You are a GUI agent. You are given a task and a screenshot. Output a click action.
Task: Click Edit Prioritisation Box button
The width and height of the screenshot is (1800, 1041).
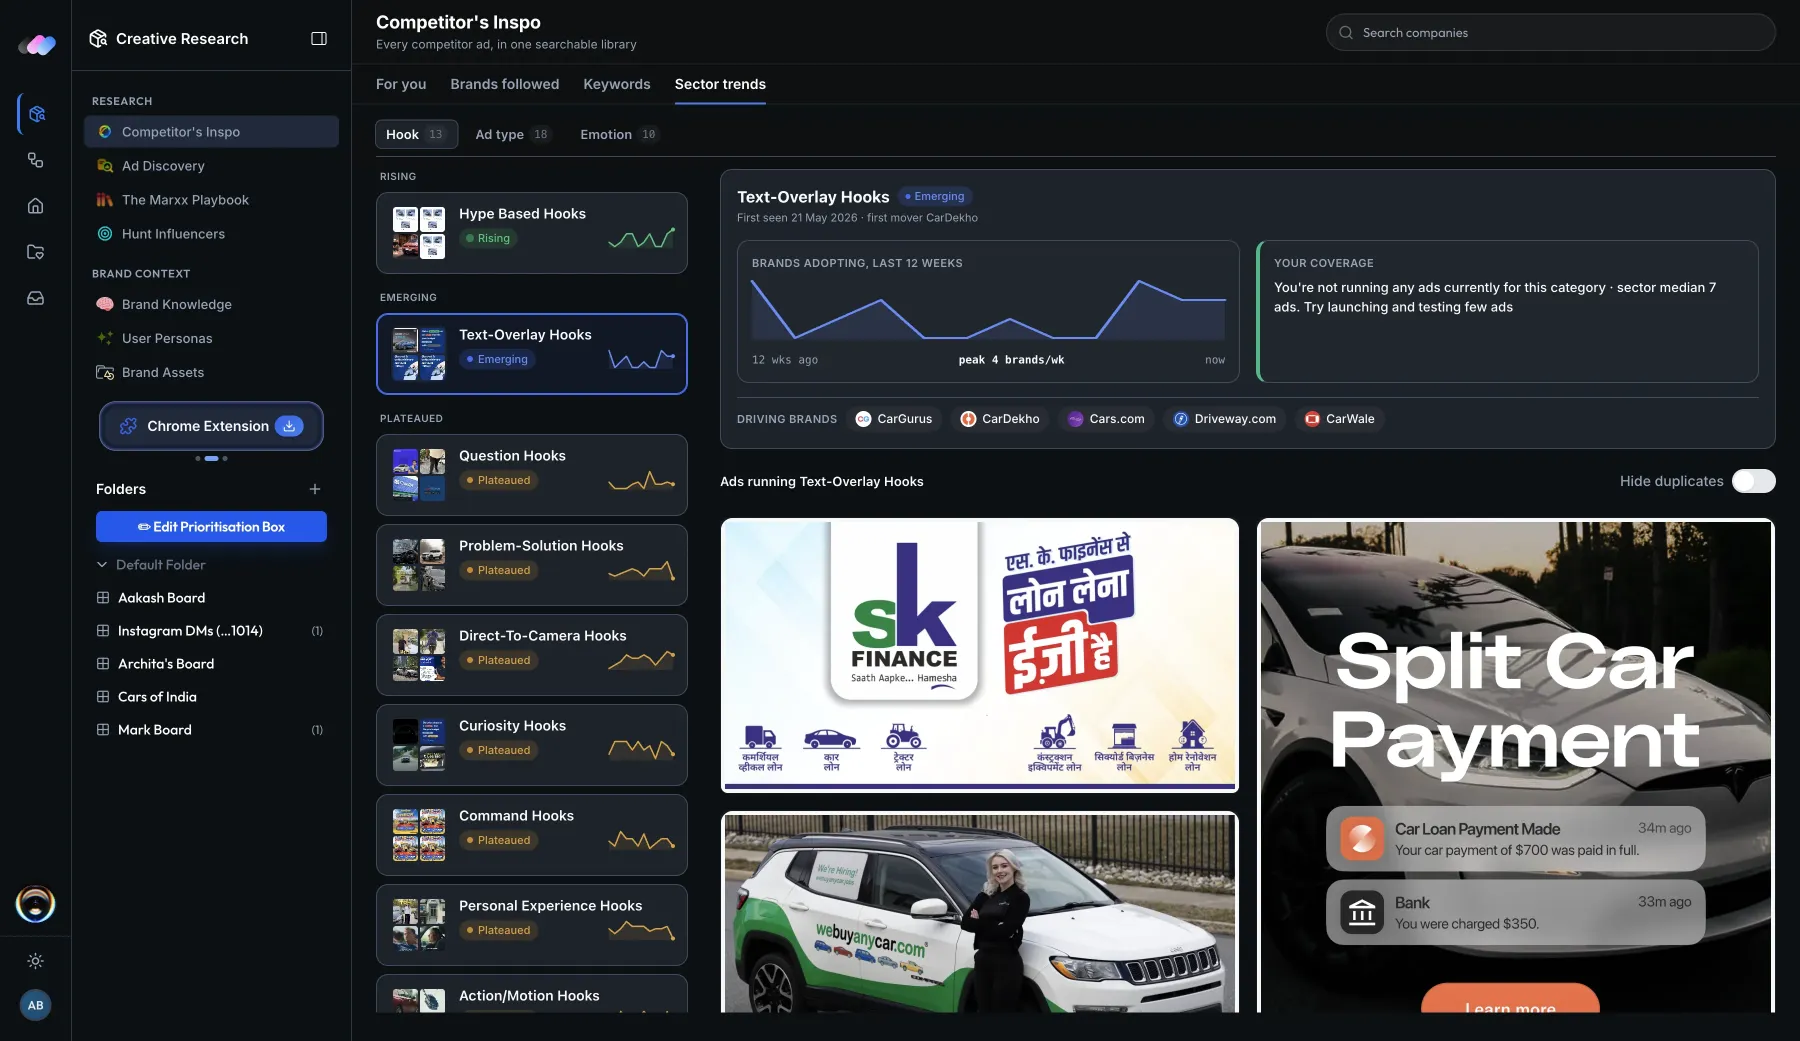[211, 527]
